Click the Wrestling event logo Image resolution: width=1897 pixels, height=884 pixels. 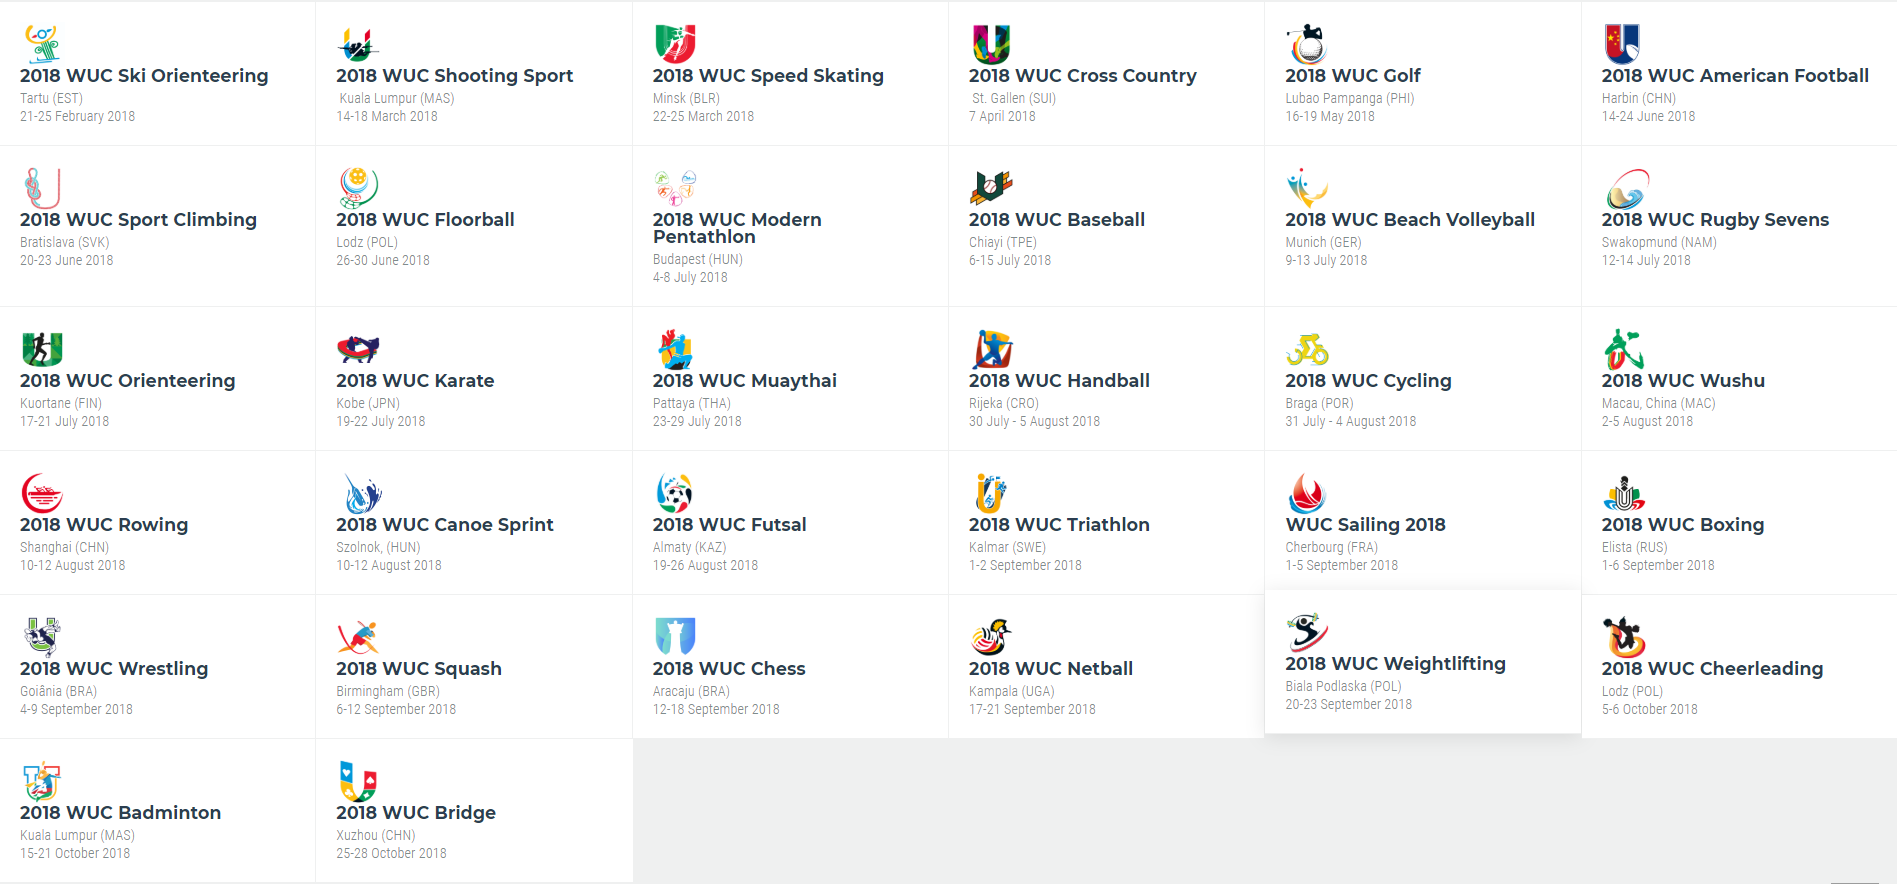42,637
